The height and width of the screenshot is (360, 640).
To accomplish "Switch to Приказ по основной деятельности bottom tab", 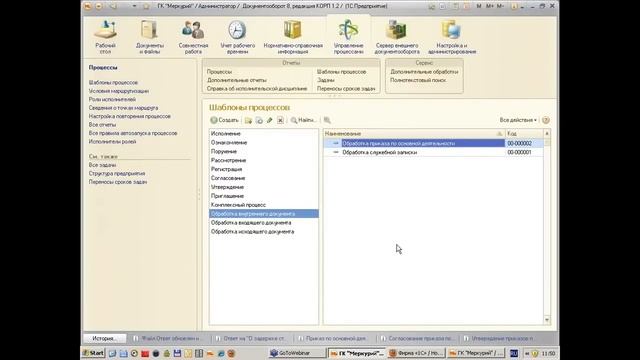I will pos(333,338).
